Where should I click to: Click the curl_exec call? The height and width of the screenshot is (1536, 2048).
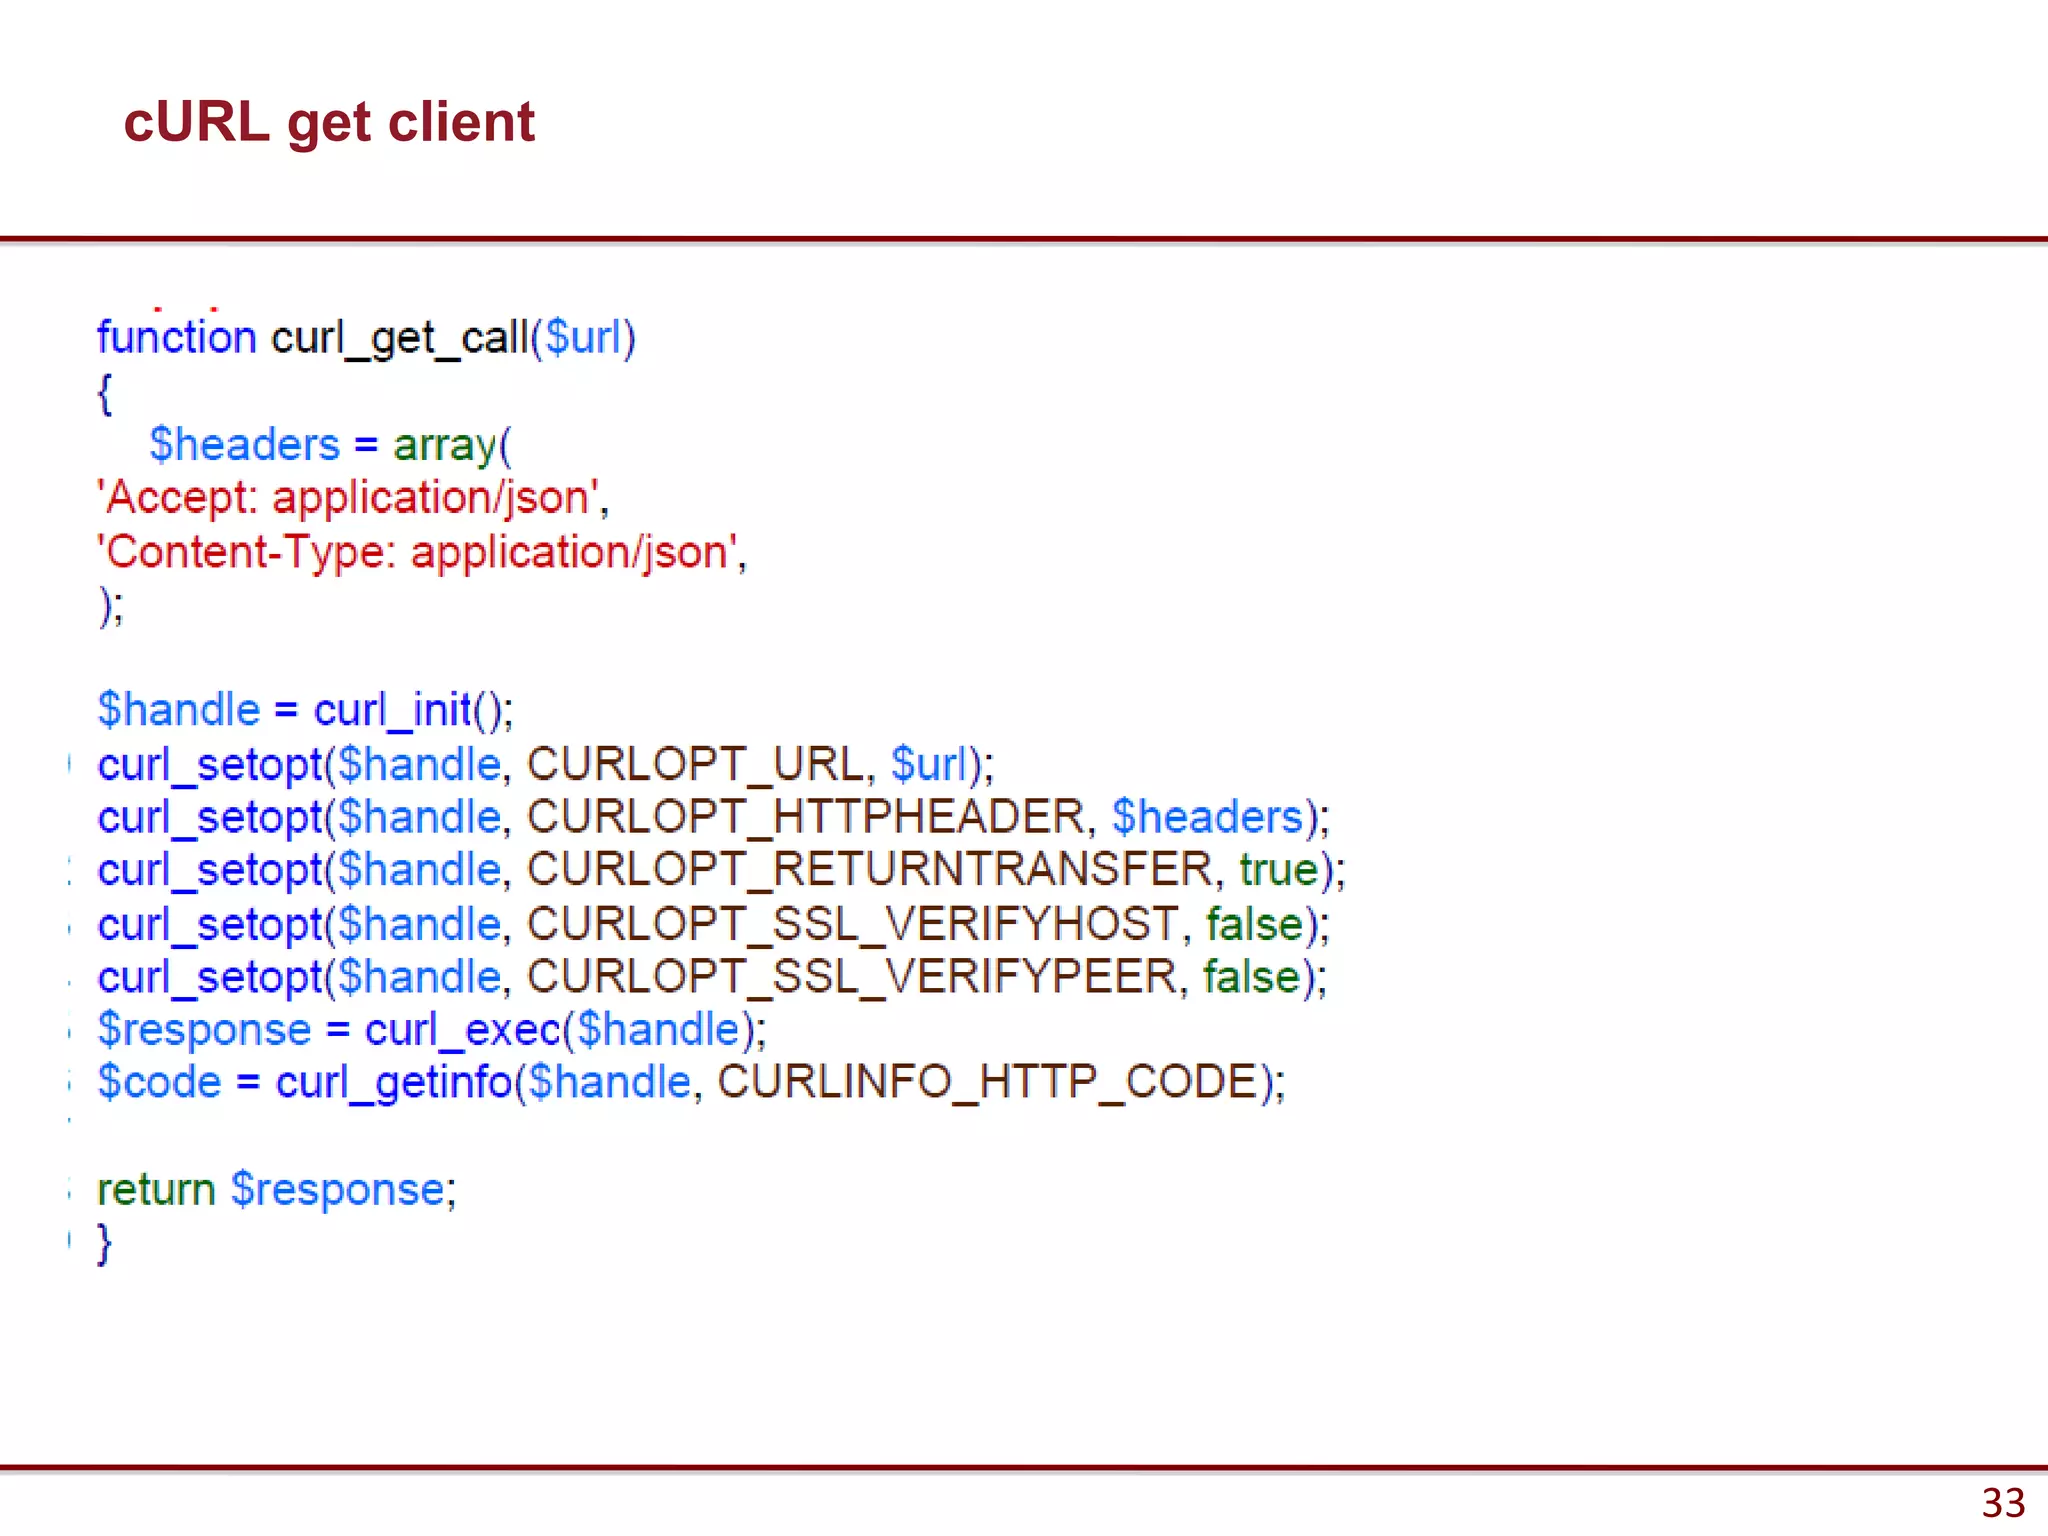coord(463,1030)
